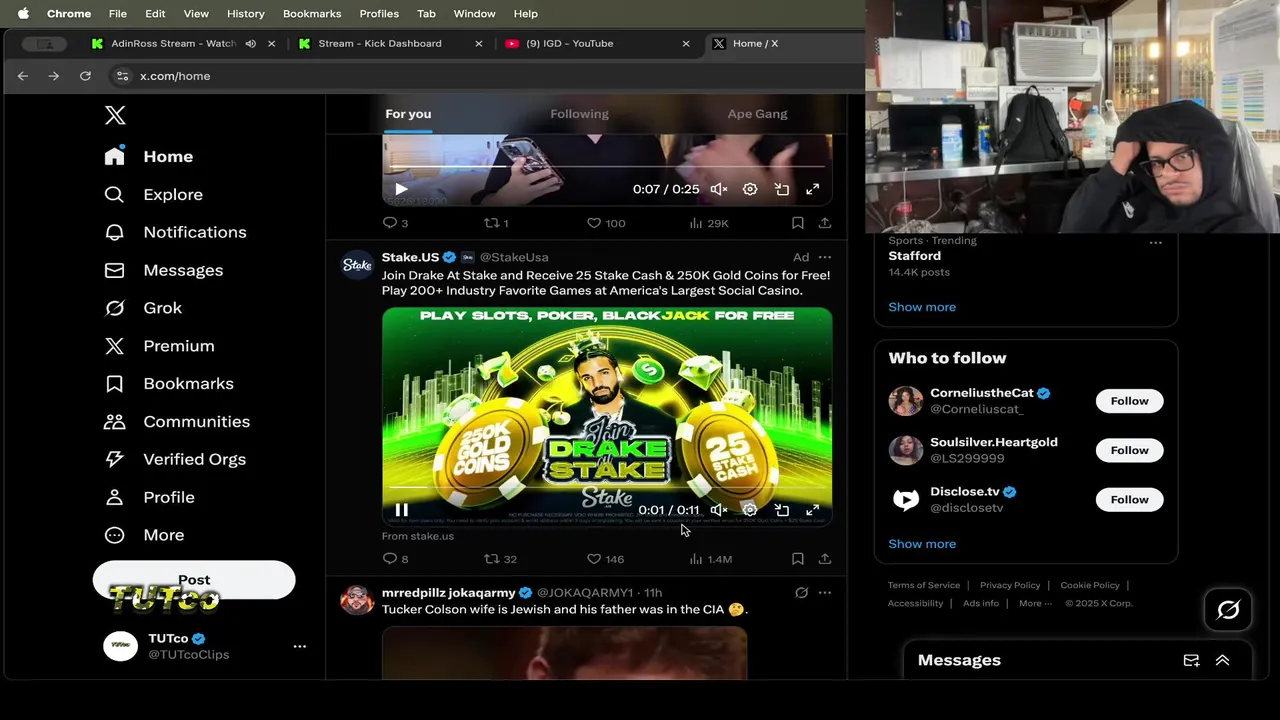Seek on the Stake ad video progress bar
The width and height of the screenshot is (1280, 720).
[x=607, y=489]
